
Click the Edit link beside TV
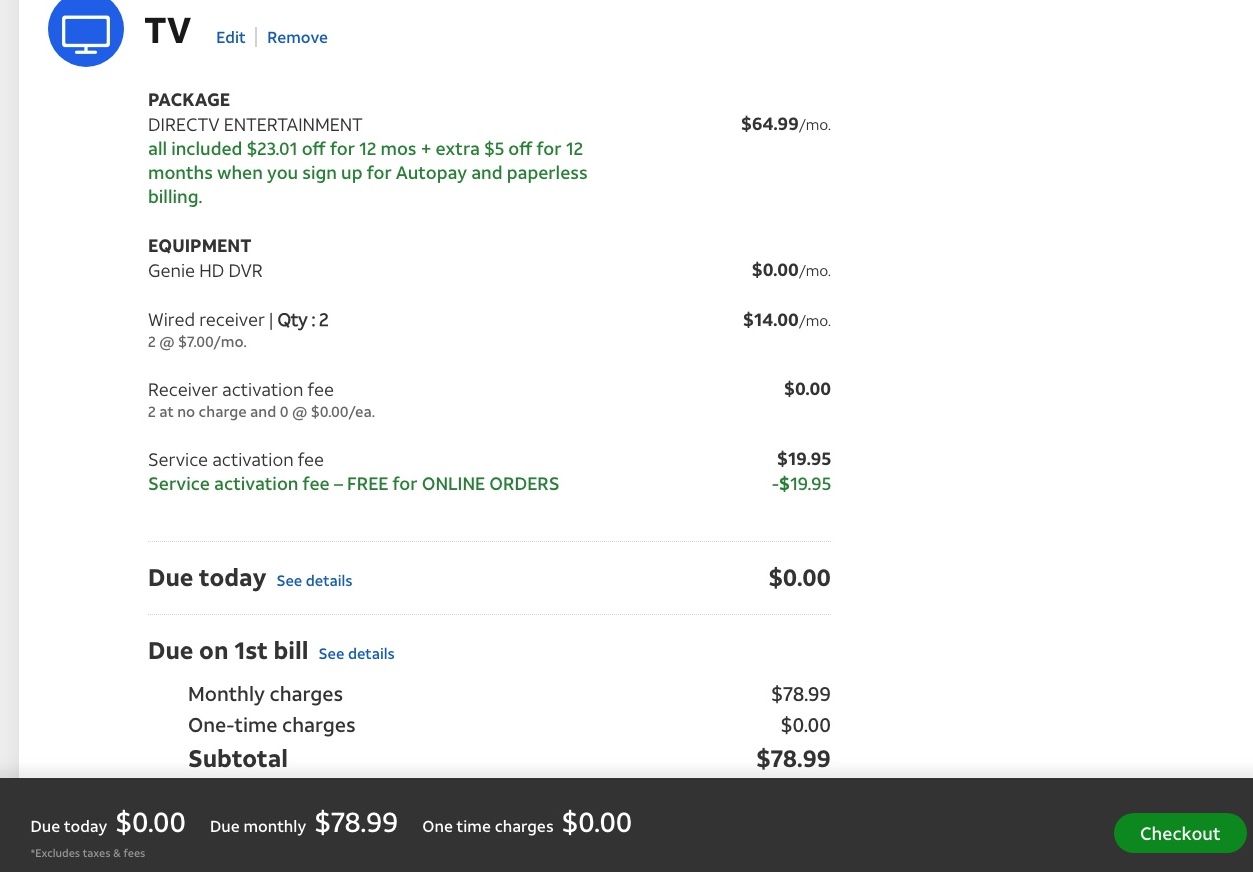230,37
